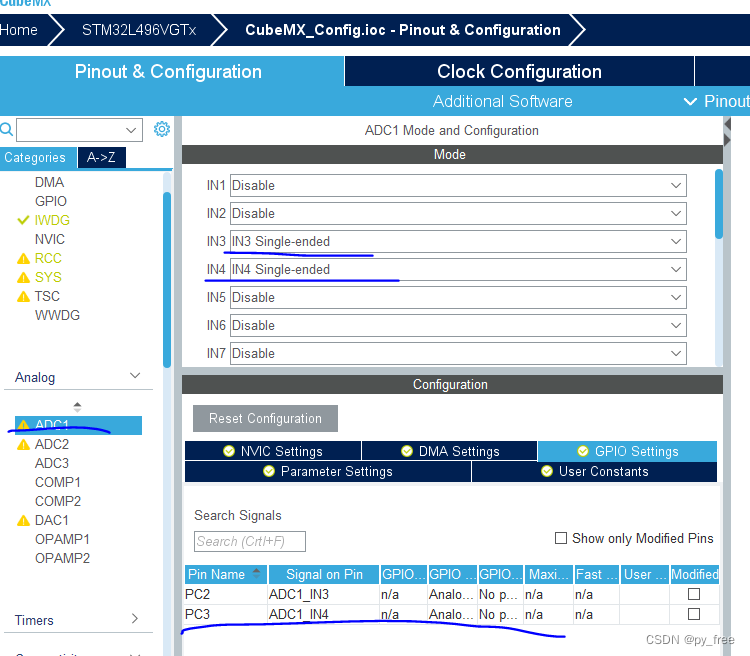Image resolution: width=750 pixels, height=656 pixels.
Task: Toggle Show only Modified Pins checkbox
Action: (x=561, y=538)
